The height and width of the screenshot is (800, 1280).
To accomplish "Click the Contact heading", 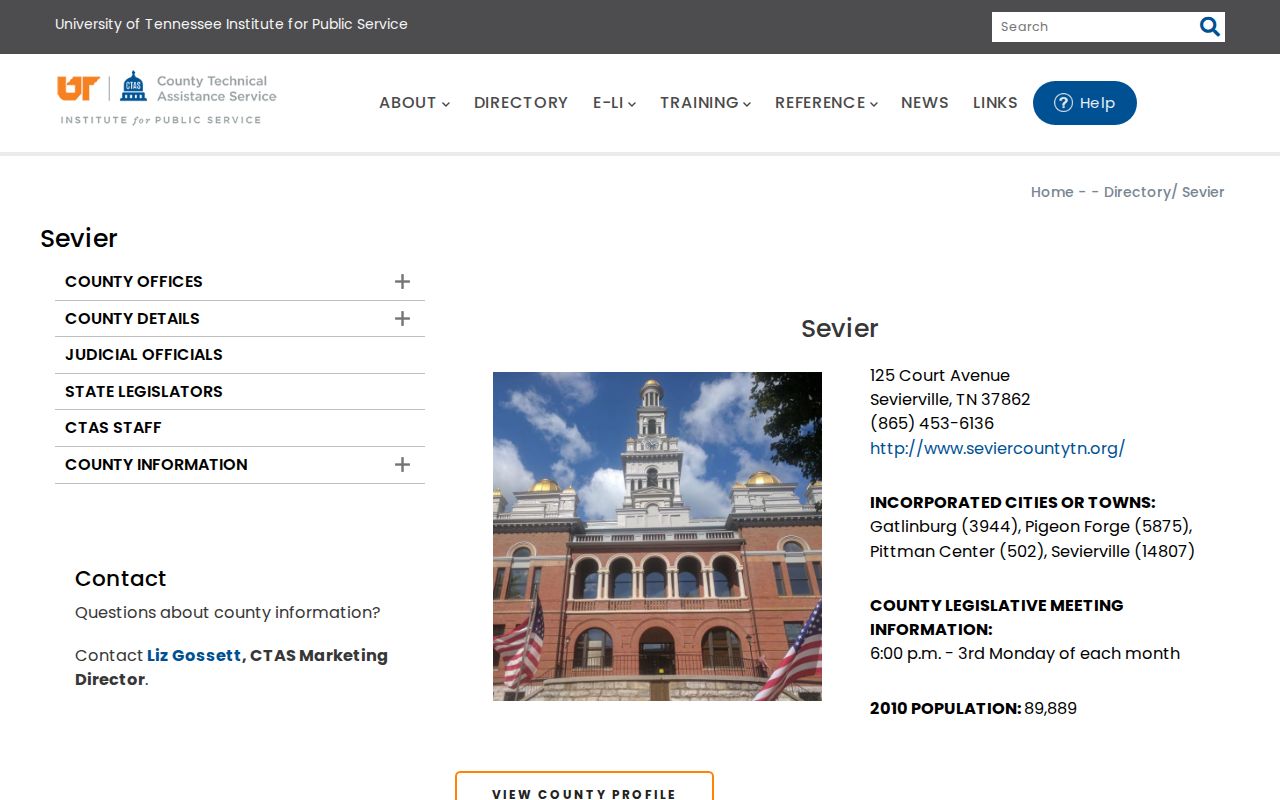I will 120,579.
